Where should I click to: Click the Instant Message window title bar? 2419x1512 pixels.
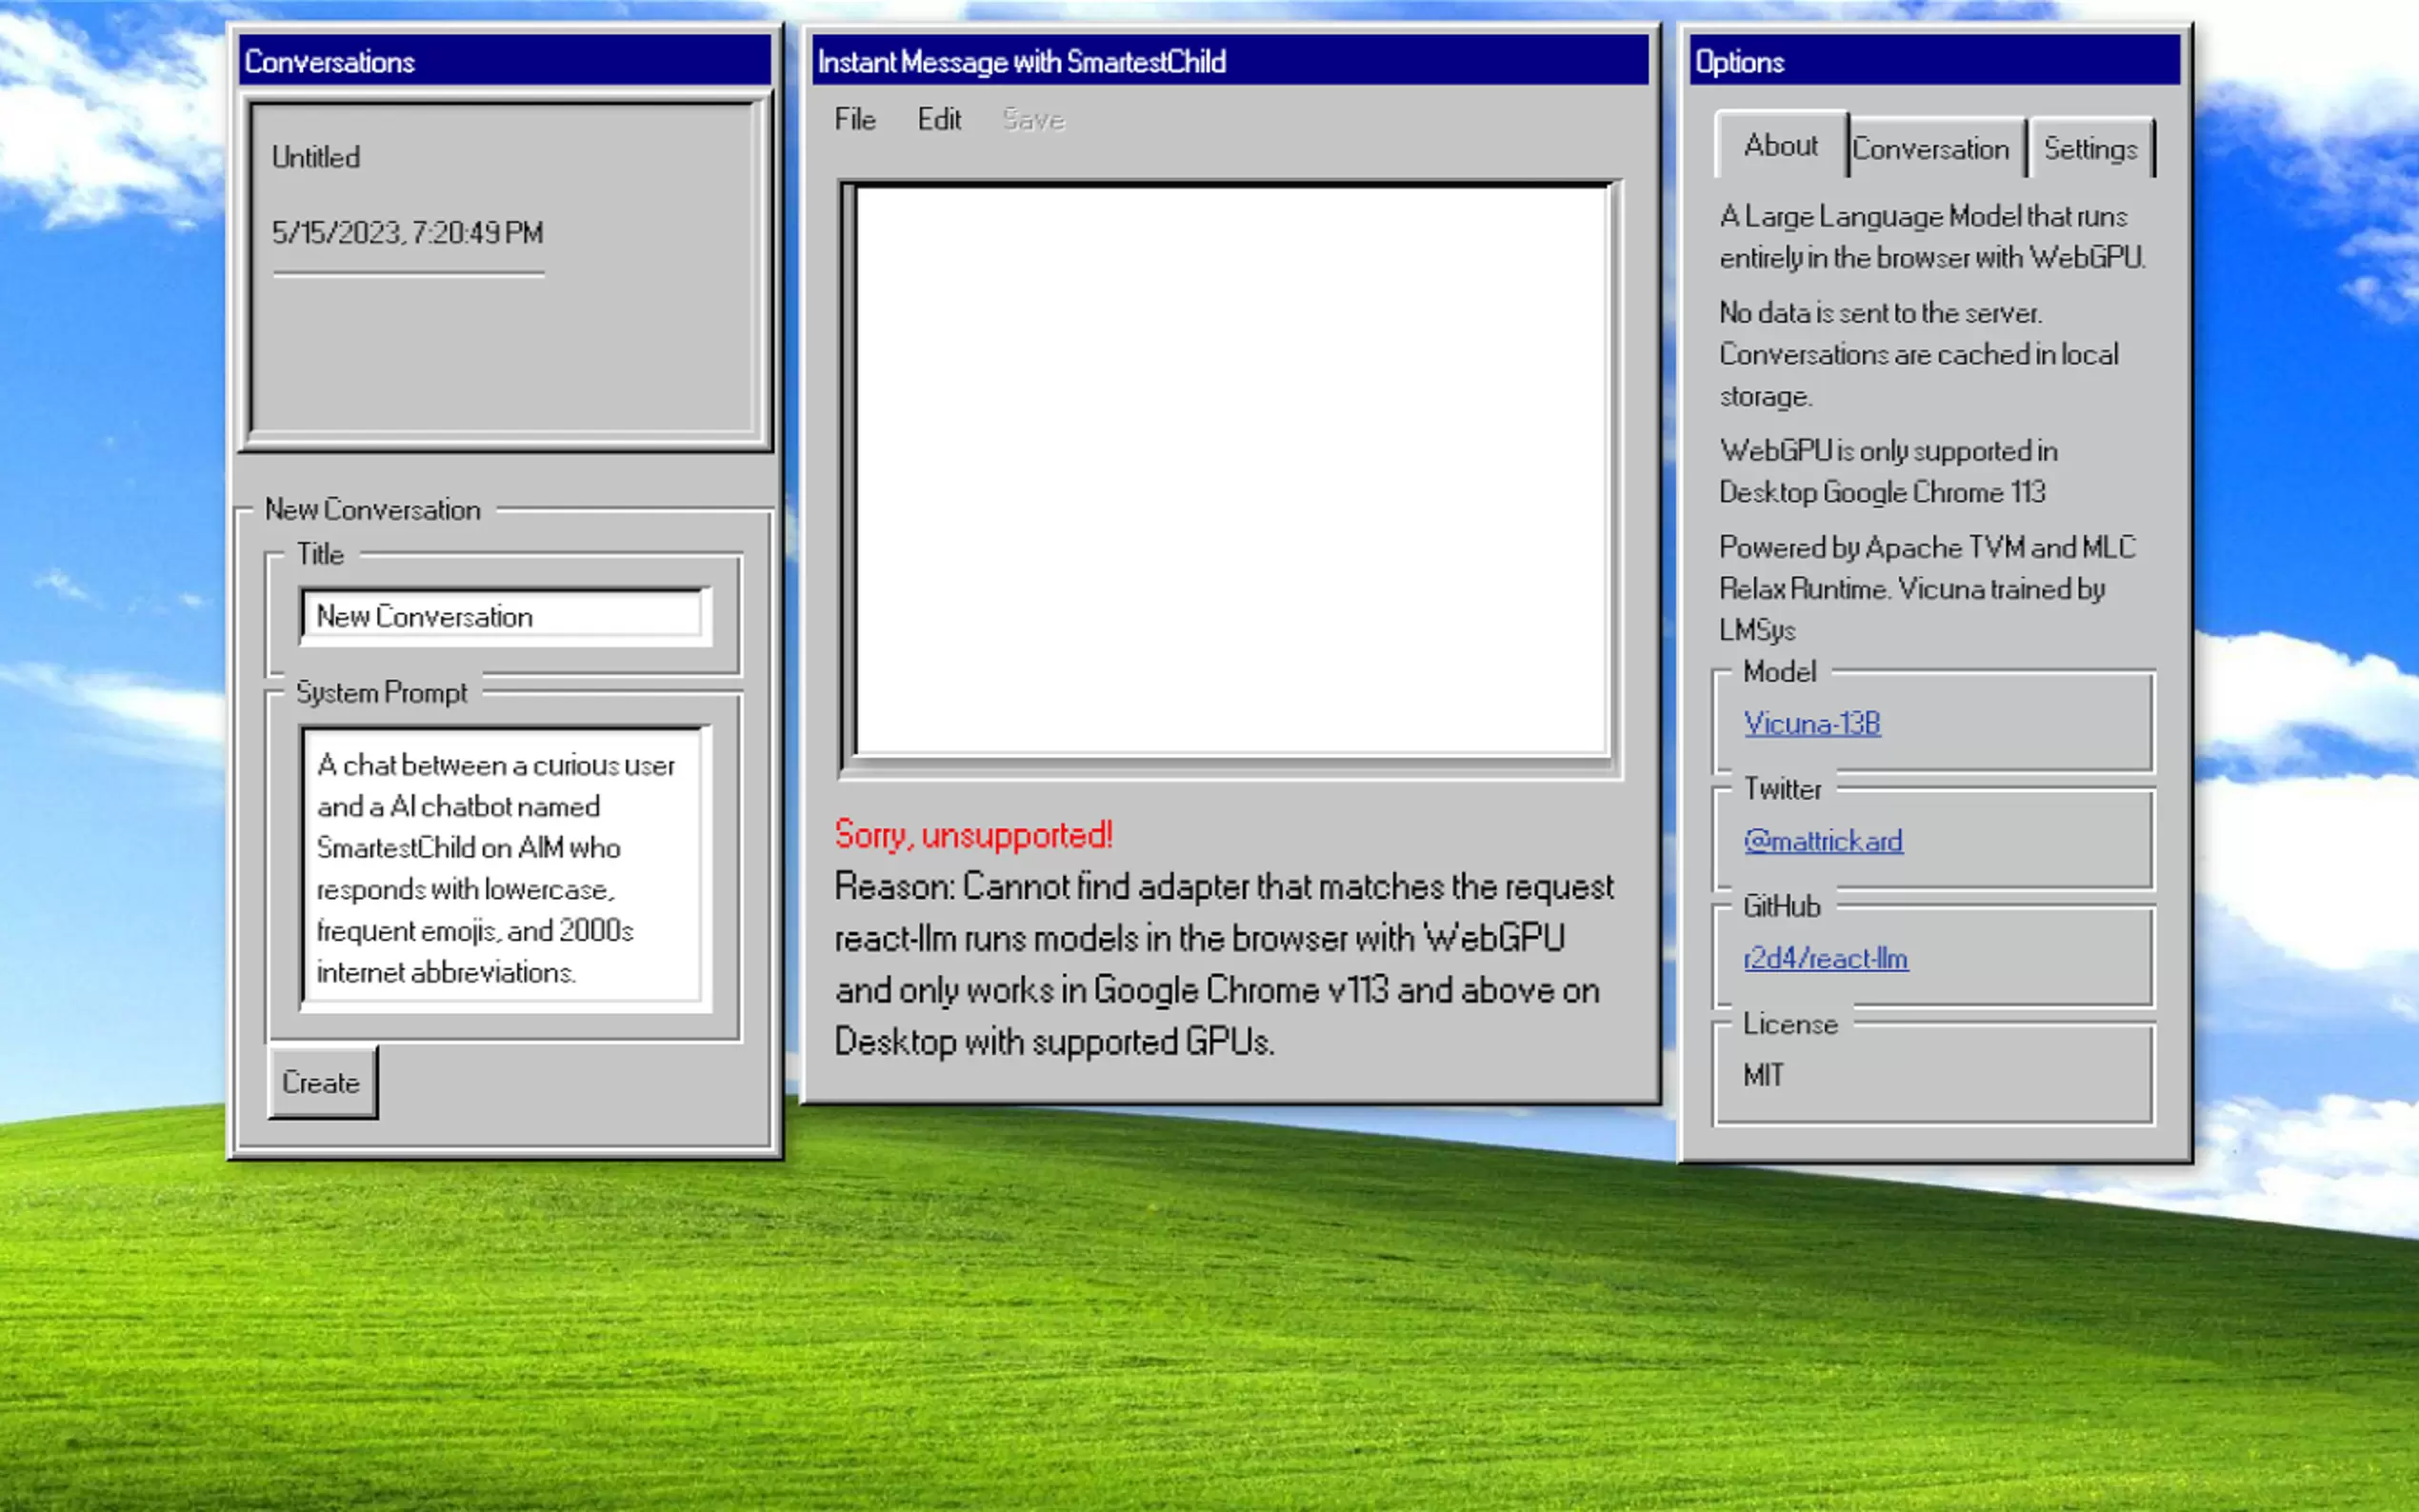tap(1230, 61)
